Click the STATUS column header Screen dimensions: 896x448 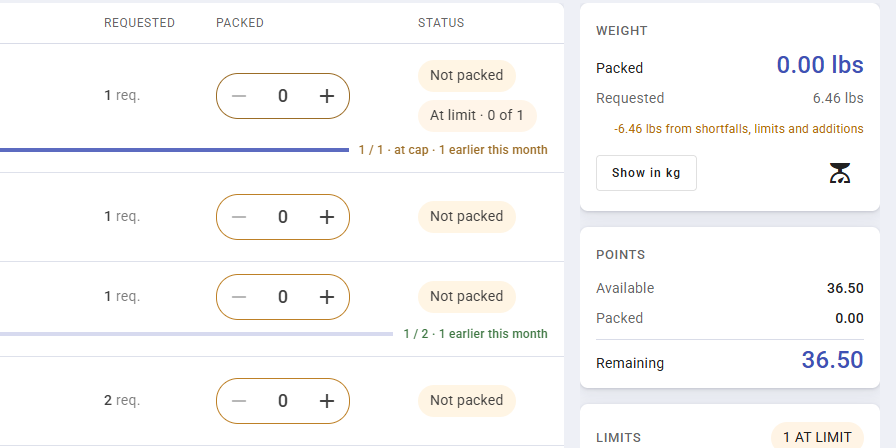tap(441, 23)
